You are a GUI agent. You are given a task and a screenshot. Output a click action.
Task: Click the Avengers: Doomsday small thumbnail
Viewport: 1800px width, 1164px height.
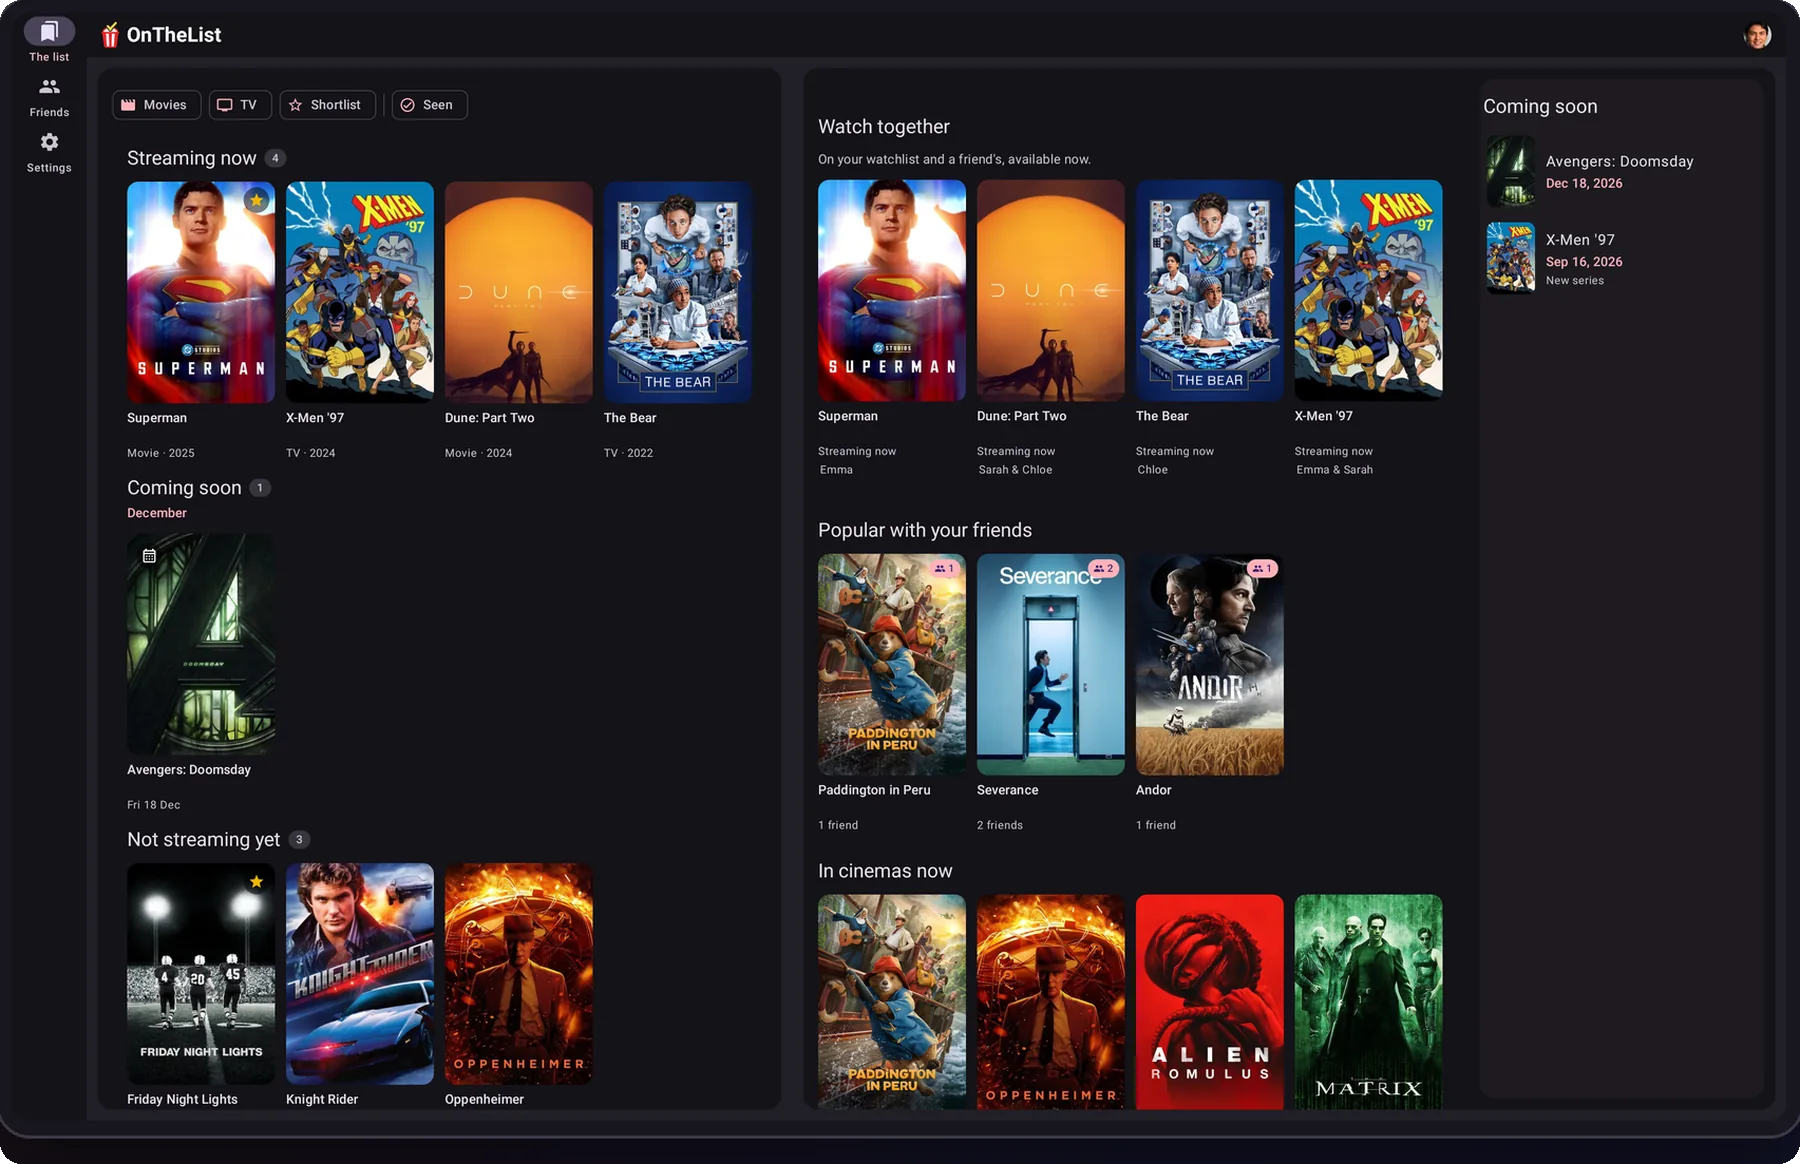tap(1510, 171)
